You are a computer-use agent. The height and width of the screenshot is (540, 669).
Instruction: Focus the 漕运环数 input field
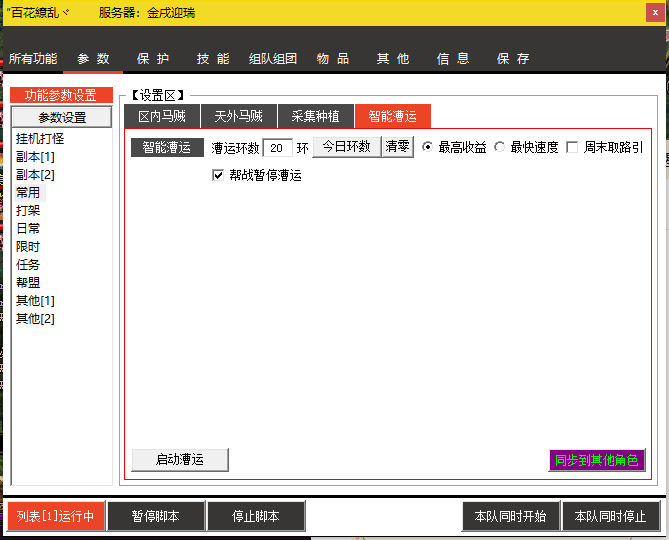pyautogui.click(x=278, y=148)
